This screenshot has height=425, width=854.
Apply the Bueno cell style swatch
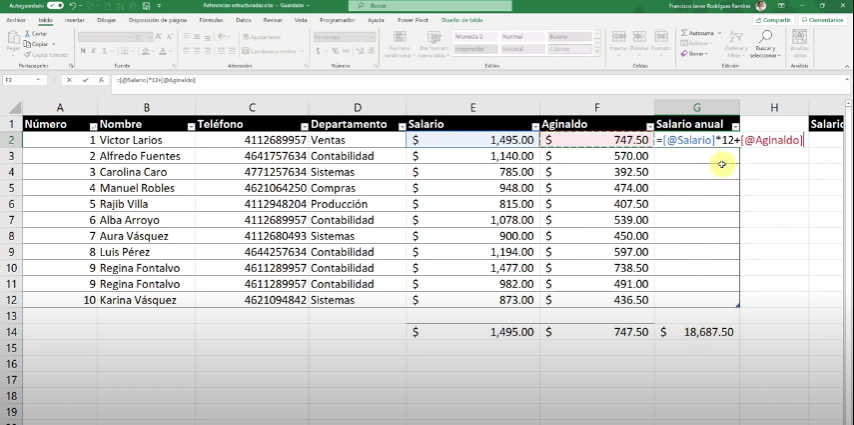[570, 37]
